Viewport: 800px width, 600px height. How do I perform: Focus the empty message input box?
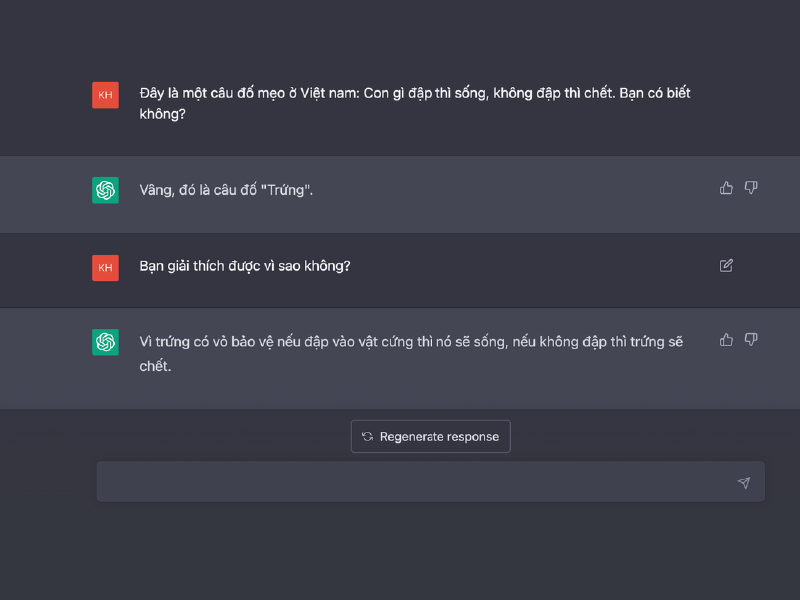click(x=431, y=482)
